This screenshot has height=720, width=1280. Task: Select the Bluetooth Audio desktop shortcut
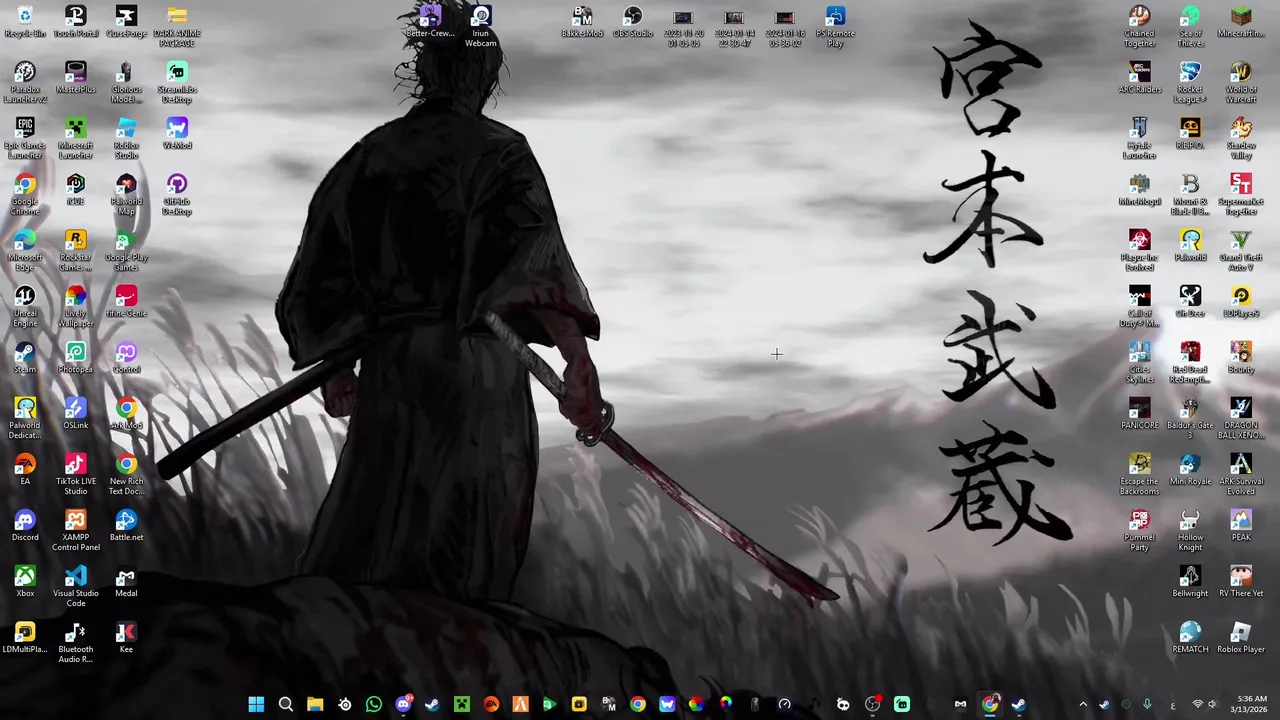coord(75,643)
